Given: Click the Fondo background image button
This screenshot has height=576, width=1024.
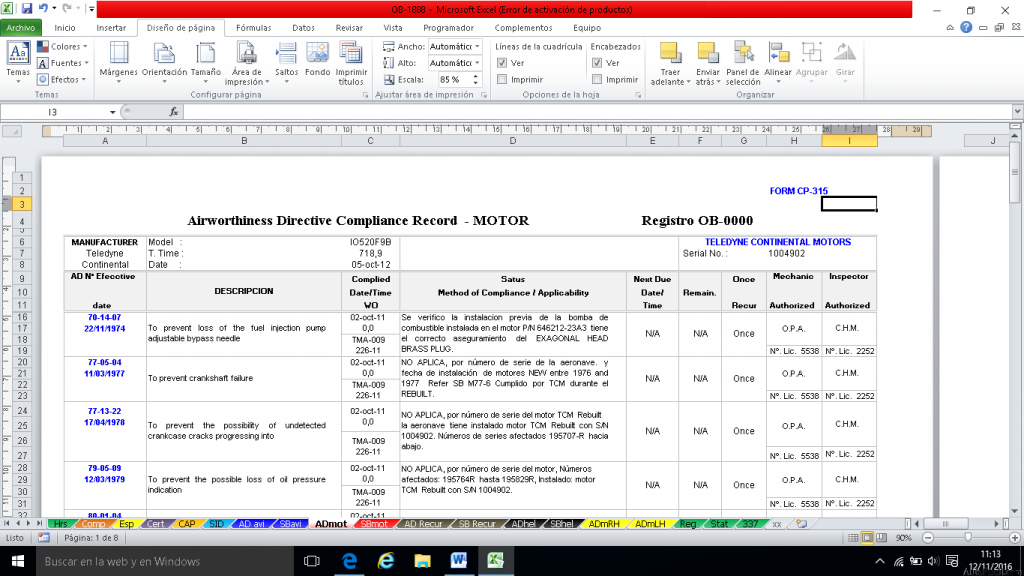Looking at the screenshot, I should (x=317, y=59).
